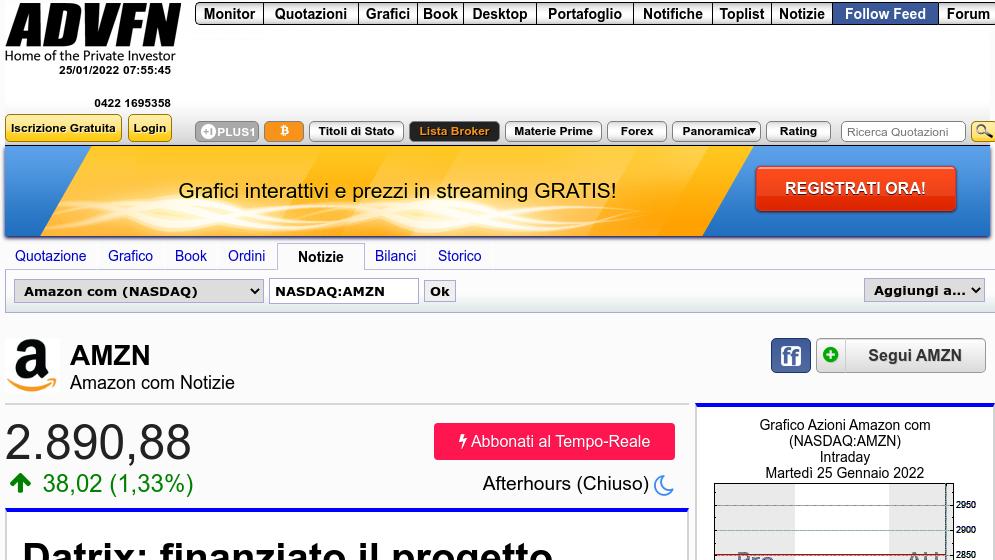Viewport: 995px width, 560px height.
Task: Click the Grafici interattivi streaming banner text
Action: point(397,190)
